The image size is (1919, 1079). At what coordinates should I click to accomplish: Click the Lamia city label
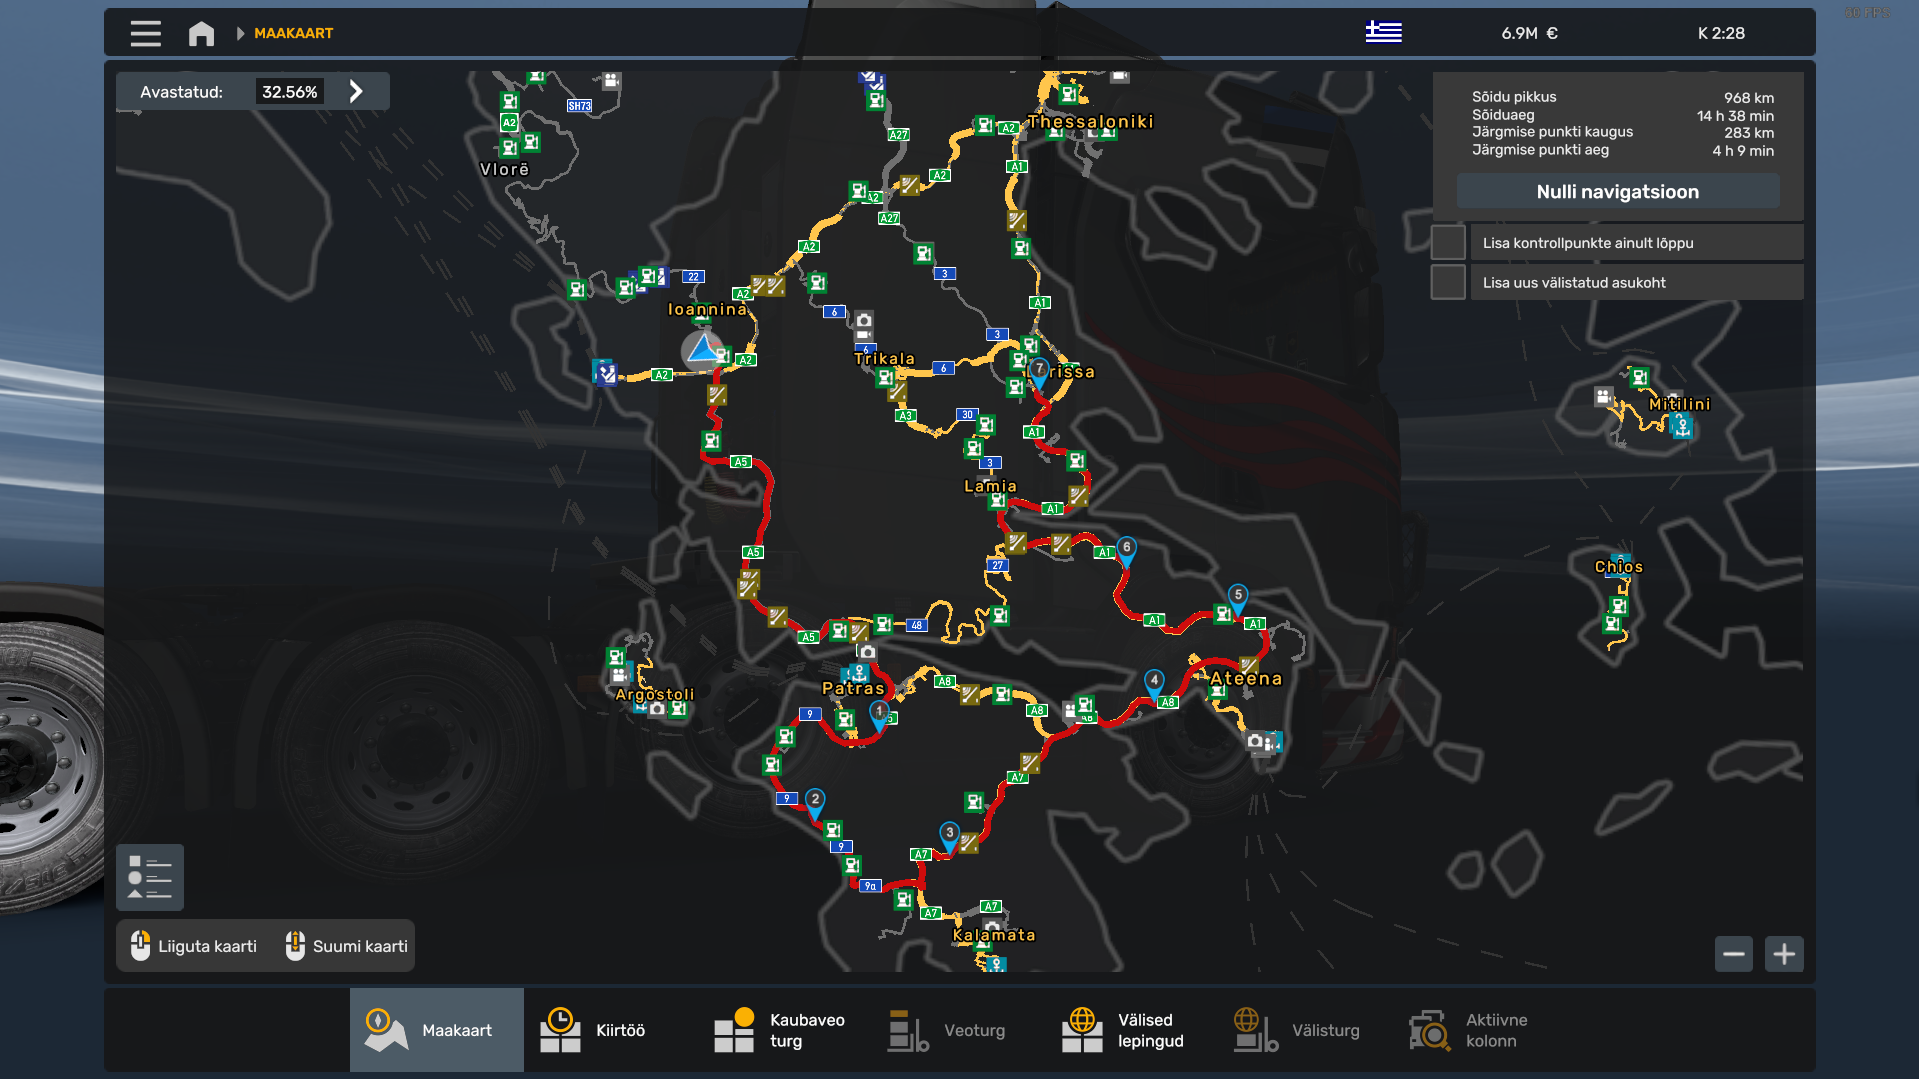pyautogui.click(x=990, y=486)
